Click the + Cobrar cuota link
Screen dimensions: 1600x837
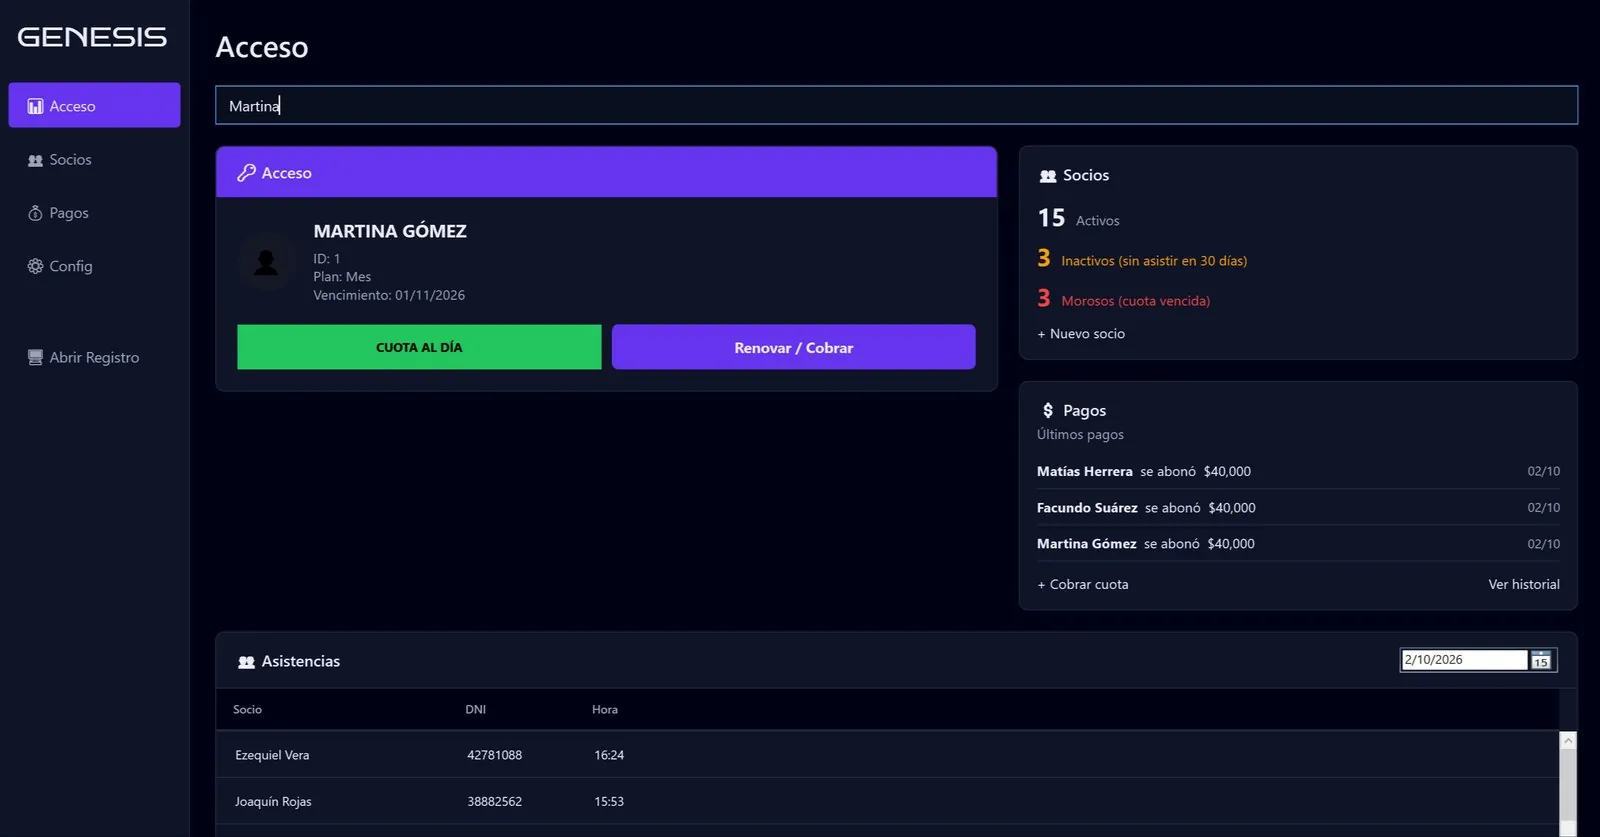pos(1083,584)
